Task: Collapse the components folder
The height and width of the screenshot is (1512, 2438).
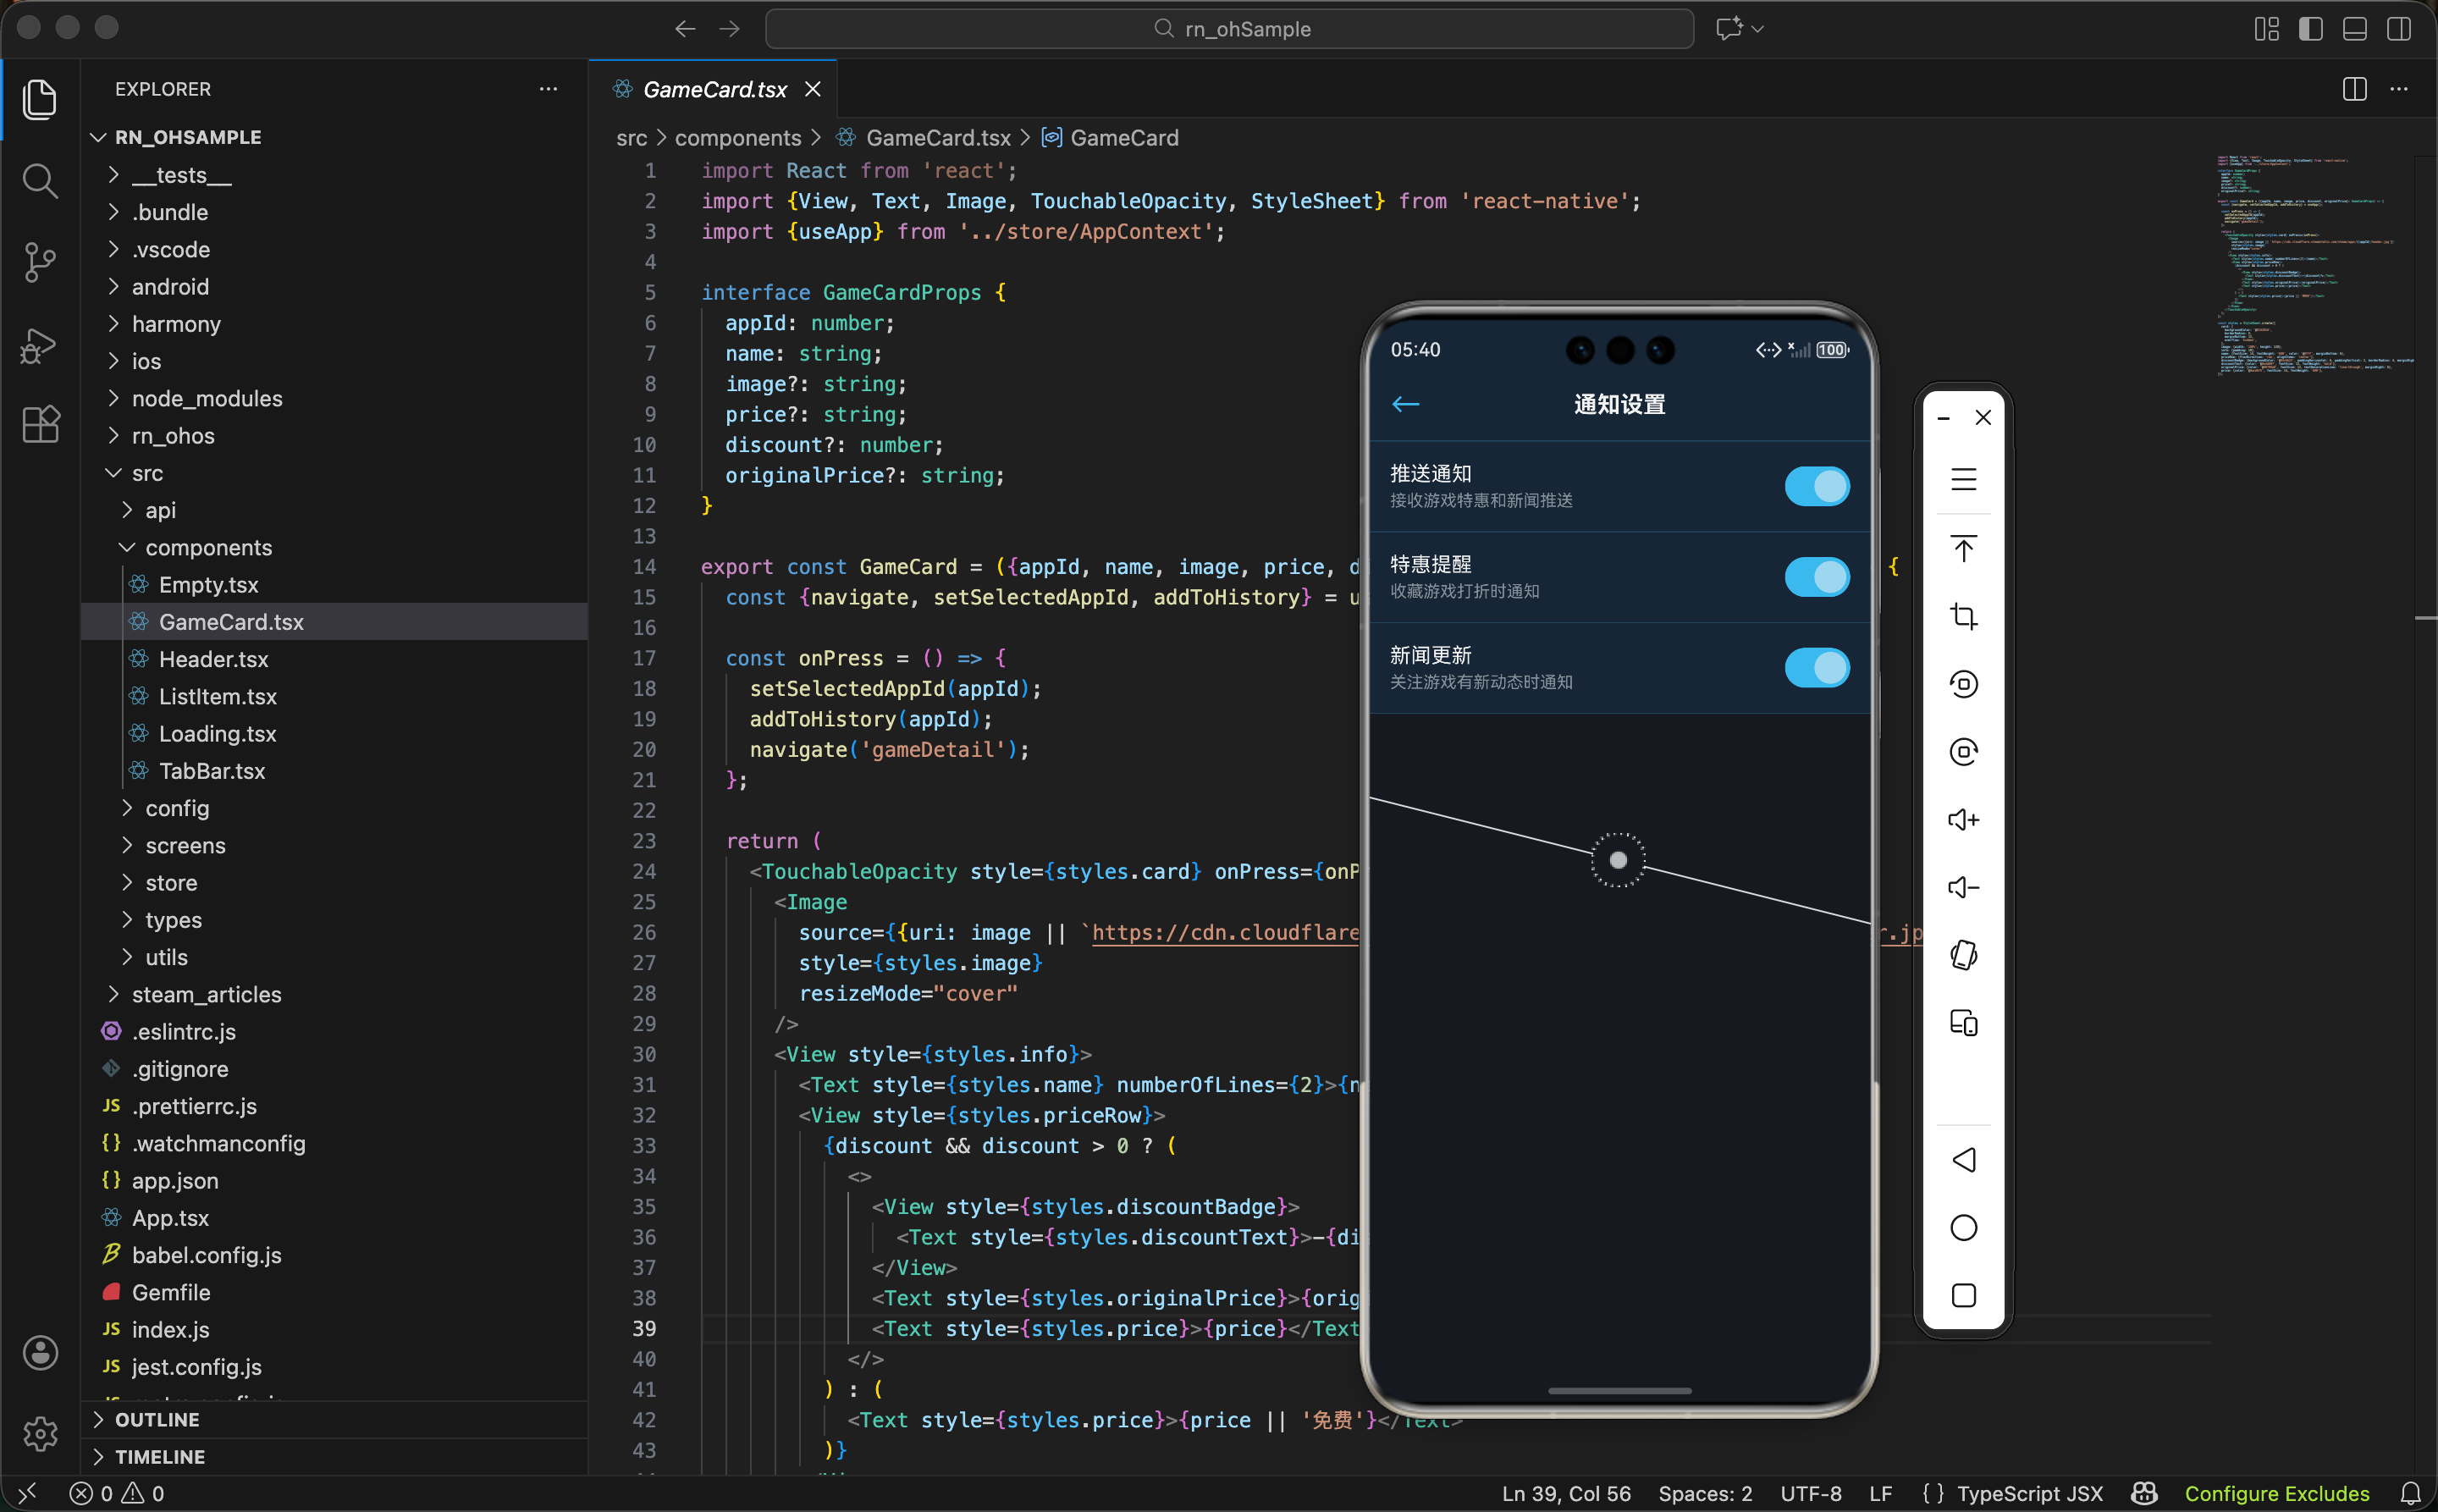Action: coord(208,547)
